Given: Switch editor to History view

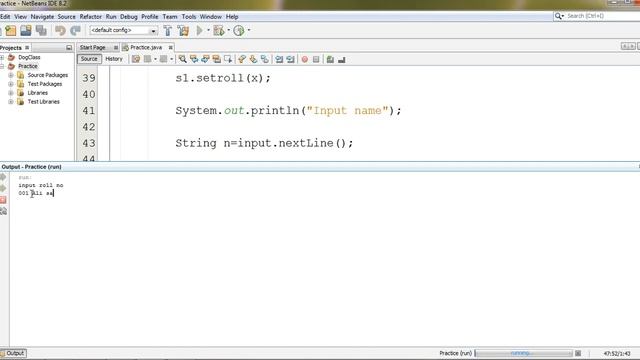Looking at the screenshot, I should tap(114, 59).
